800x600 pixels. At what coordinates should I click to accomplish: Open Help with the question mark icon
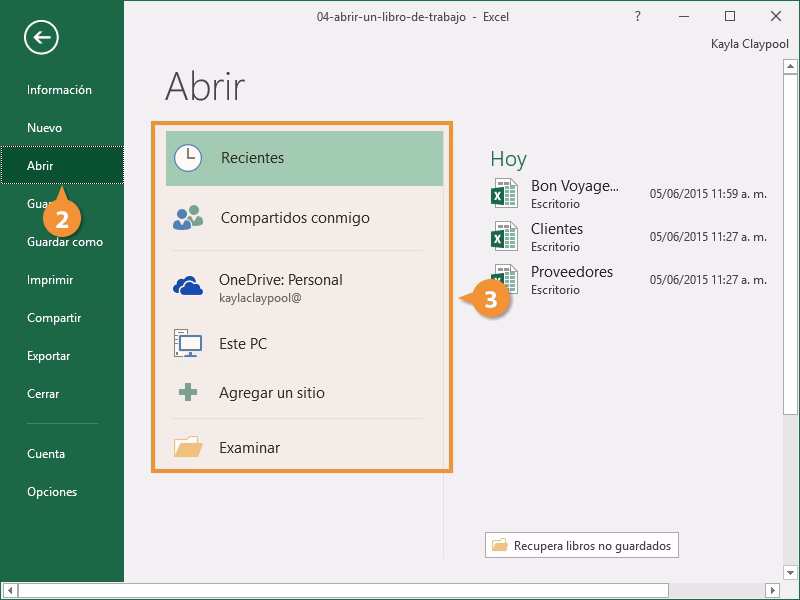coord(638,17)
